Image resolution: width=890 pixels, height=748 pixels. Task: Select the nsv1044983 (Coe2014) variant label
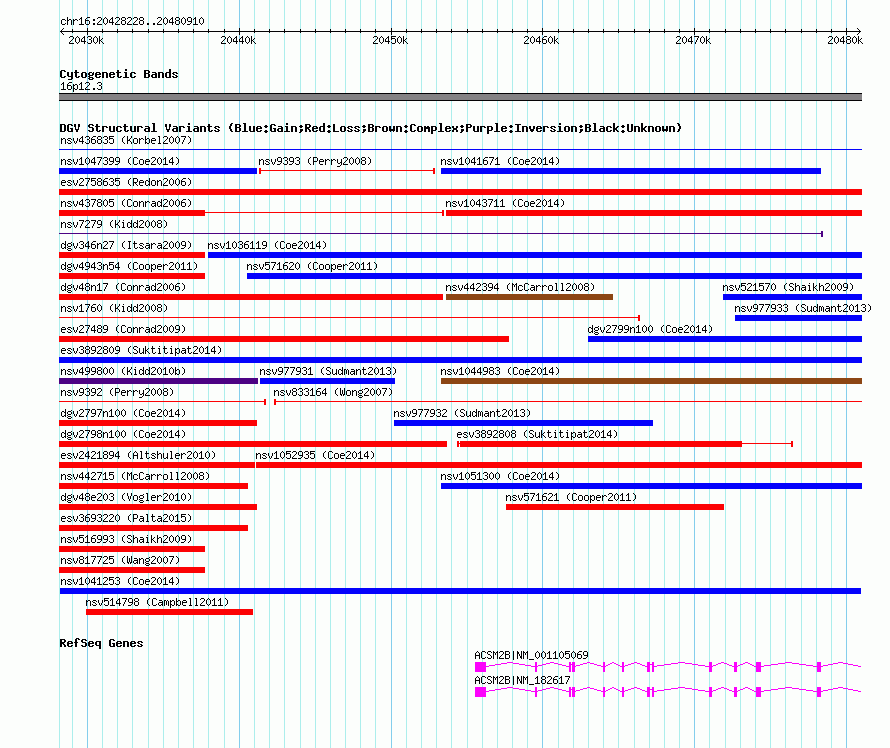click(x=500, y=371)
